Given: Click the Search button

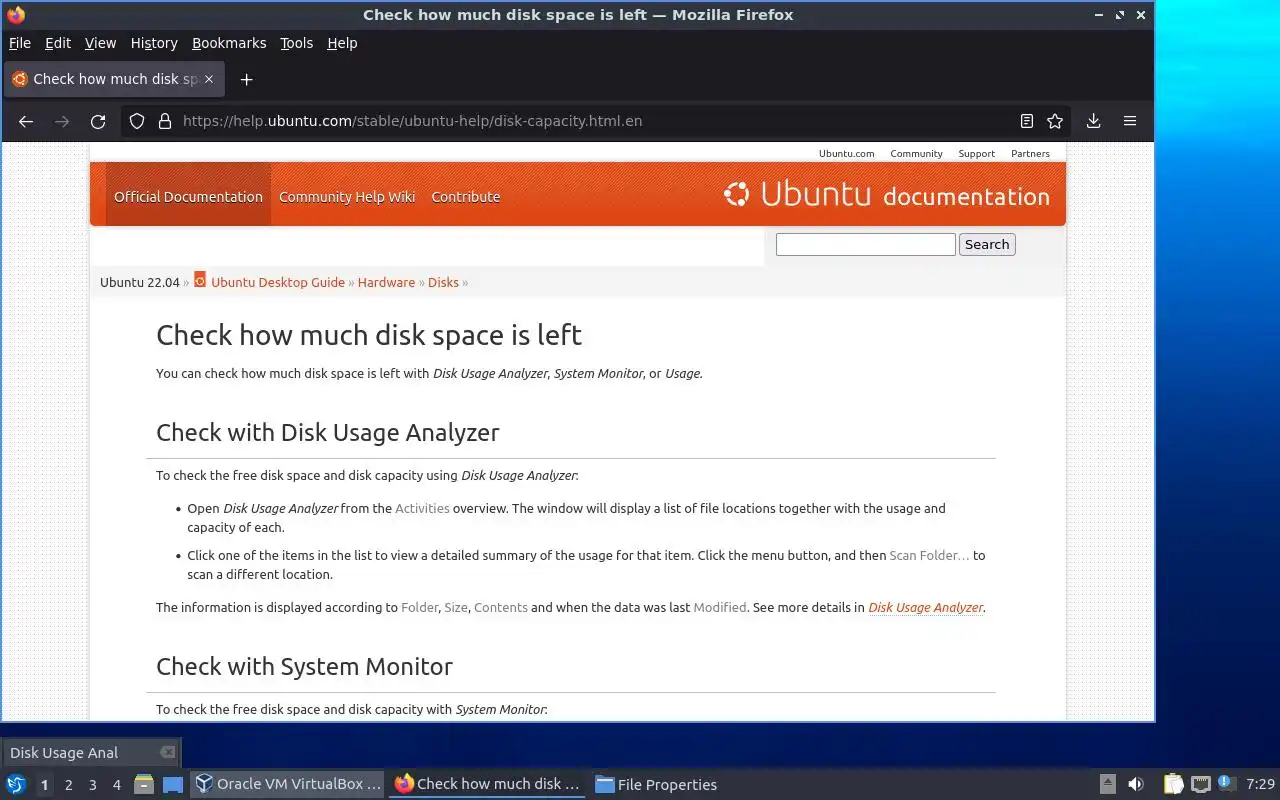Looking at the screenshot, I should (x=987, y=244).
